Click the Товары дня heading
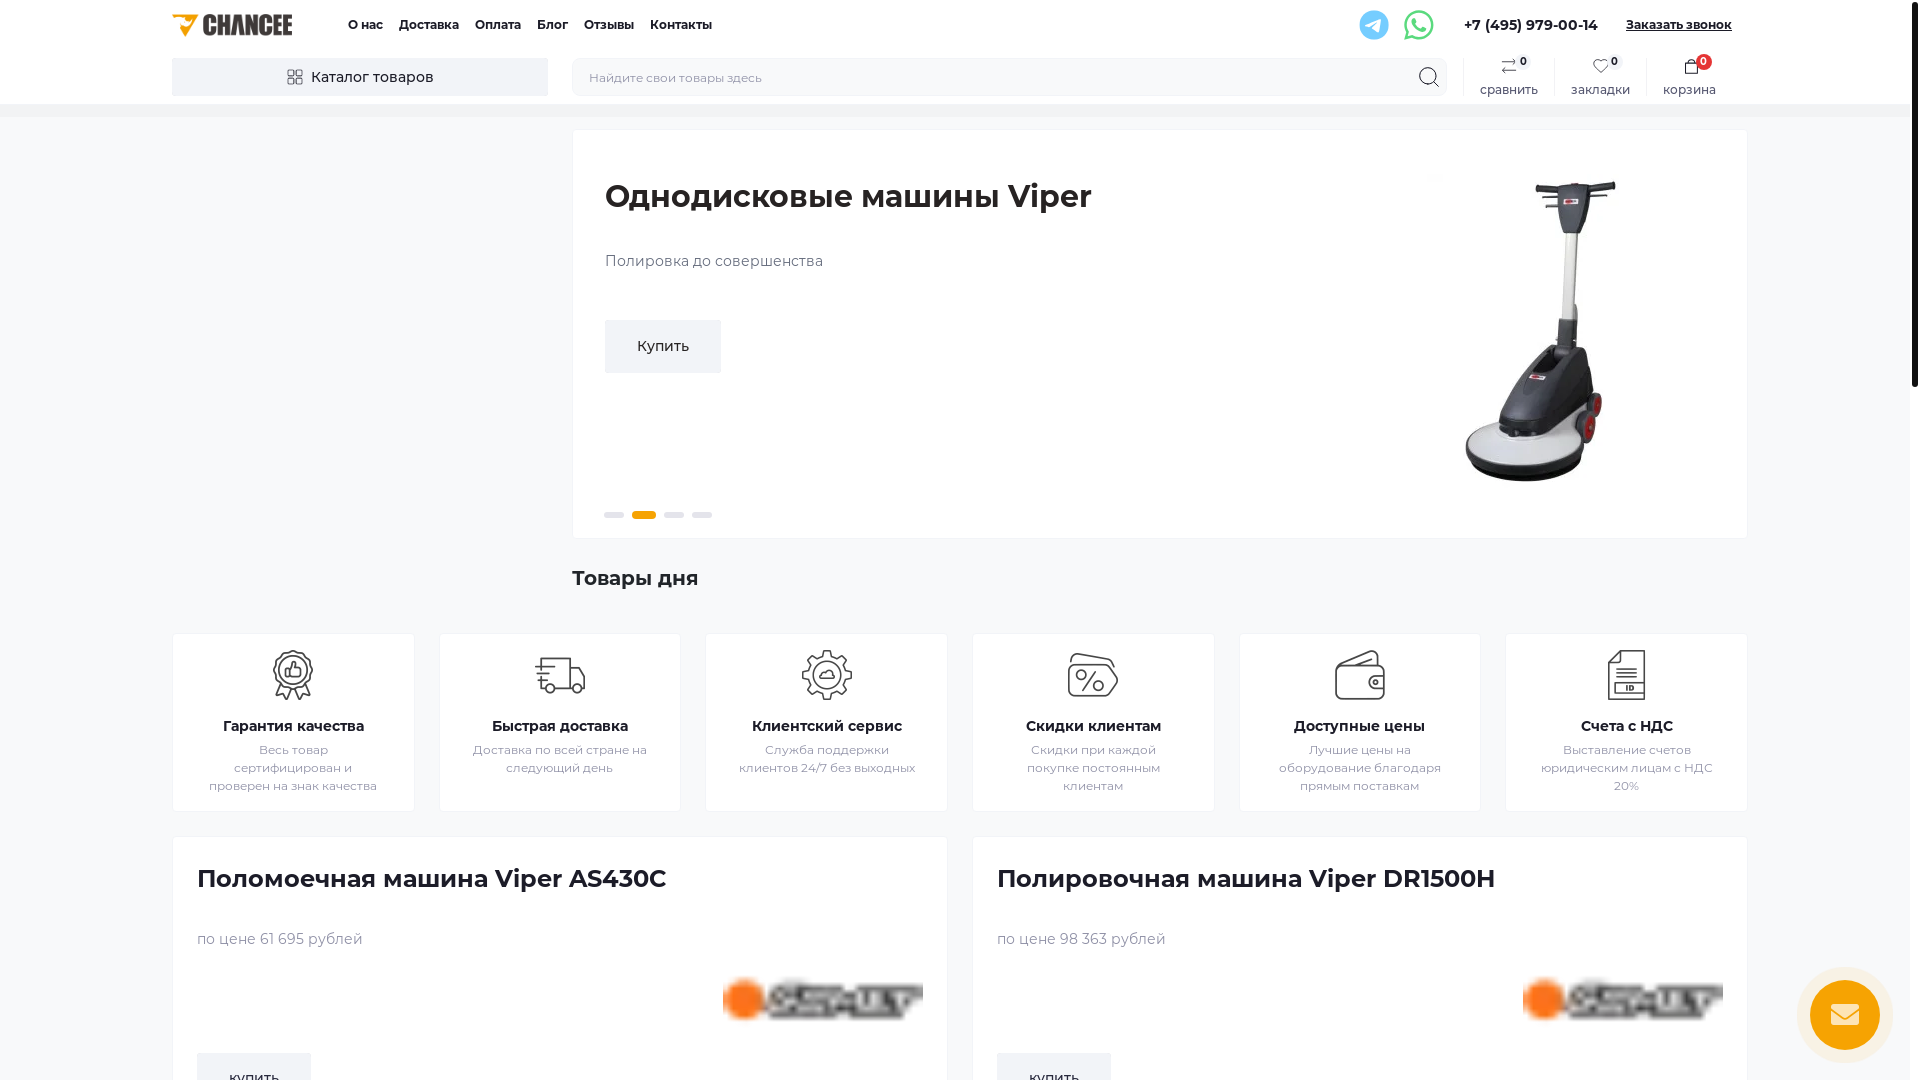 [x=635, y=578]
